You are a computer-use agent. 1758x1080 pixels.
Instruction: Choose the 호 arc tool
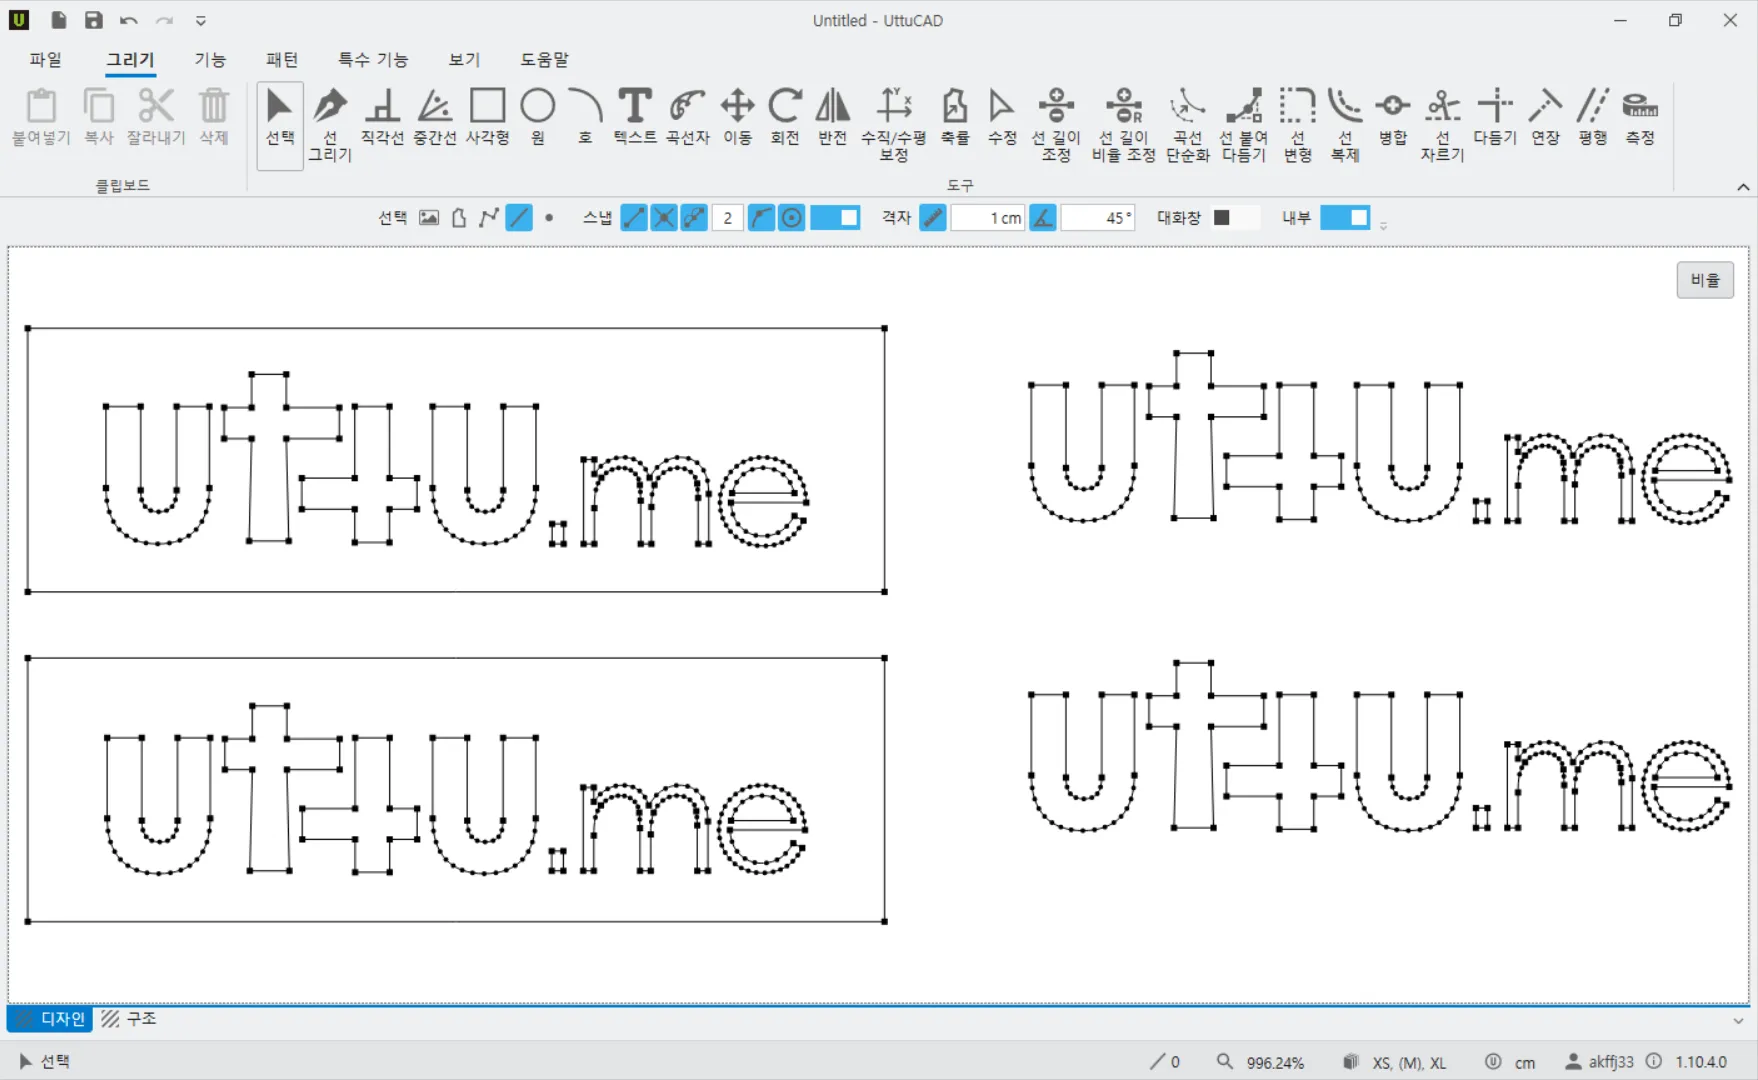click(x=585, y=118)
